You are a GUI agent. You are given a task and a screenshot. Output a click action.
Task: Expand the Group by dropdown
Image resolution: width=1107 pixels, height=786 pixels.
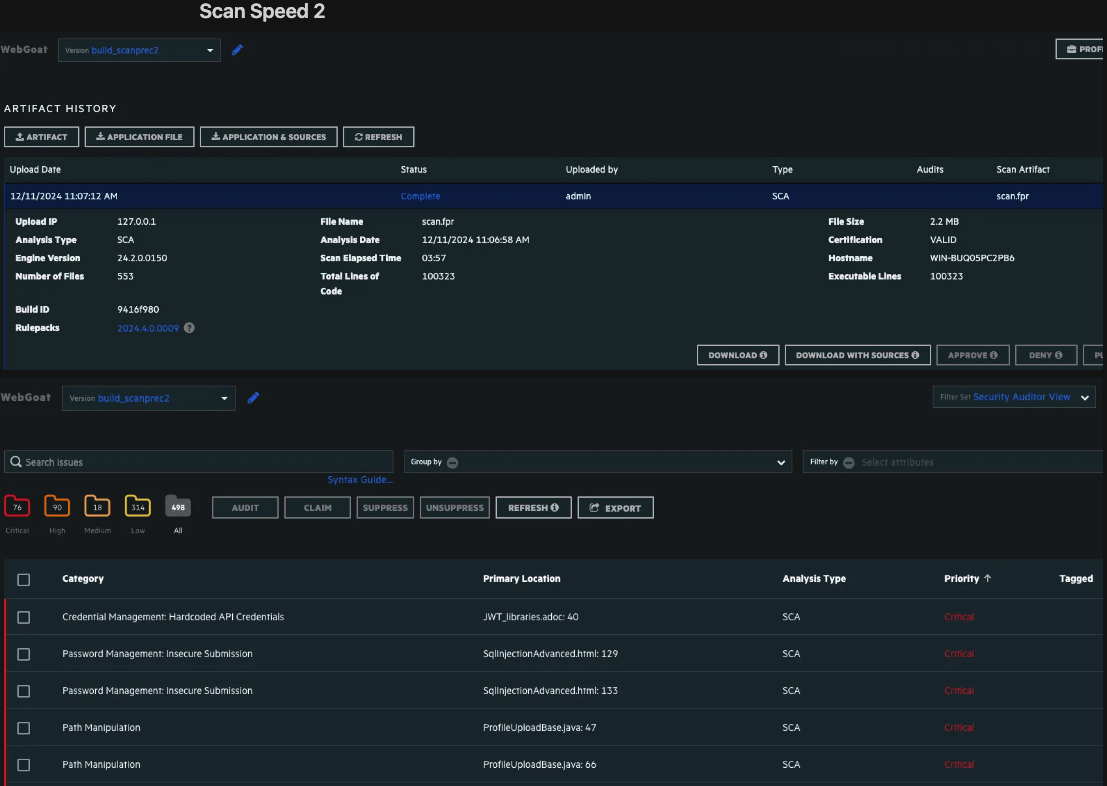click(x=781, y=462)
